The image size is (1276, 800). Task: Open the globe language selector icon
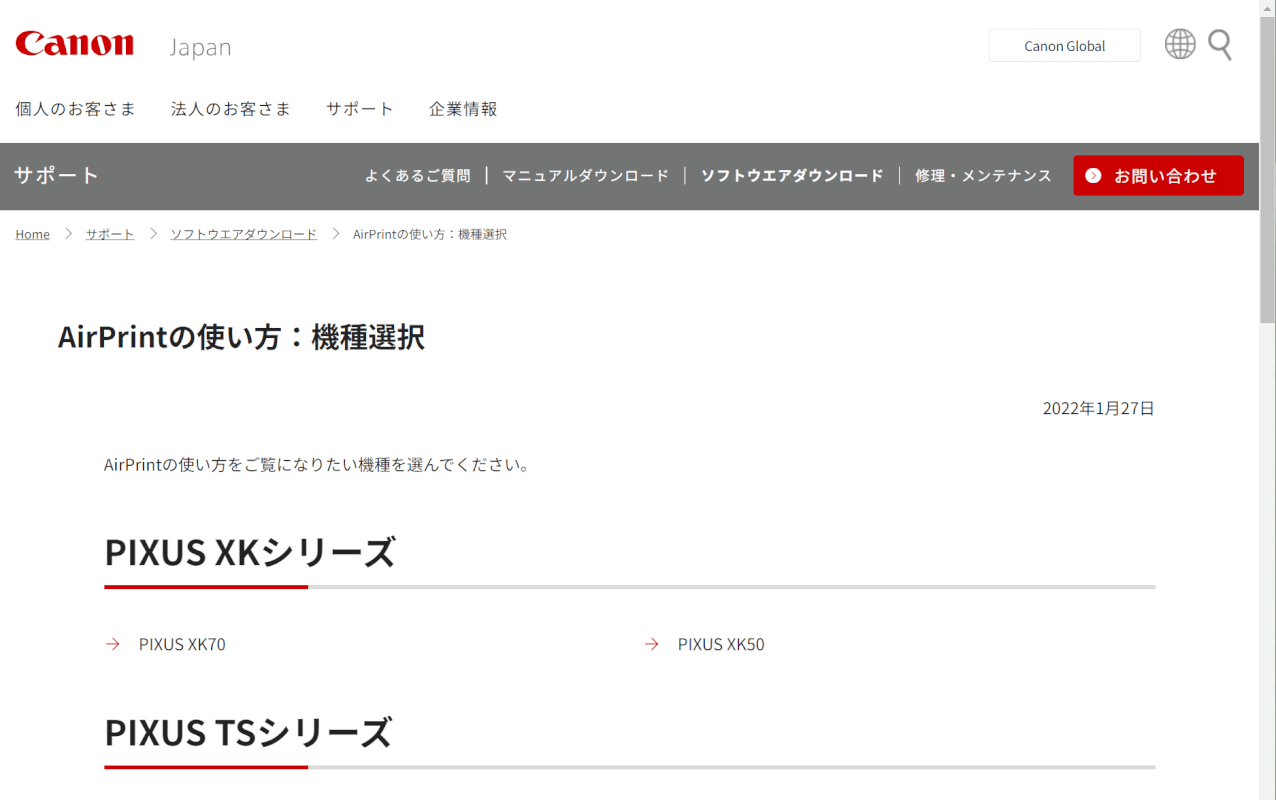pyautogui.click(x=1180, y=44)
